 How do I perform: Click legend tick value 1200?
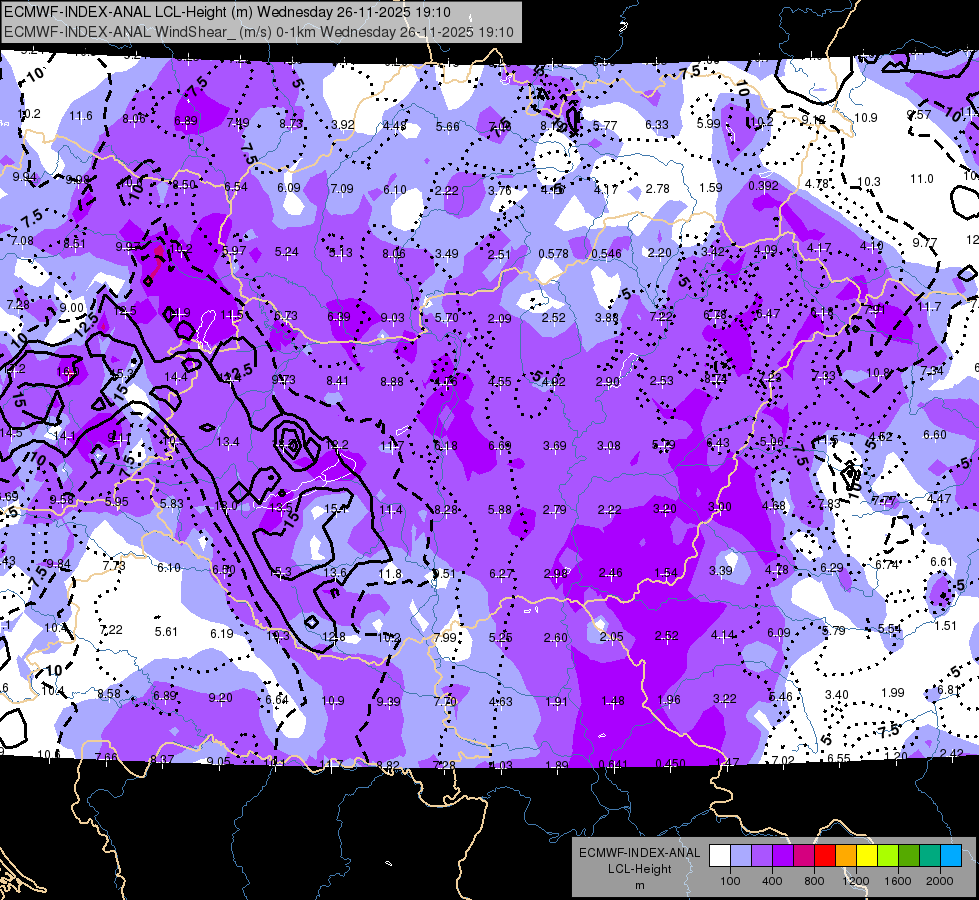856,881
